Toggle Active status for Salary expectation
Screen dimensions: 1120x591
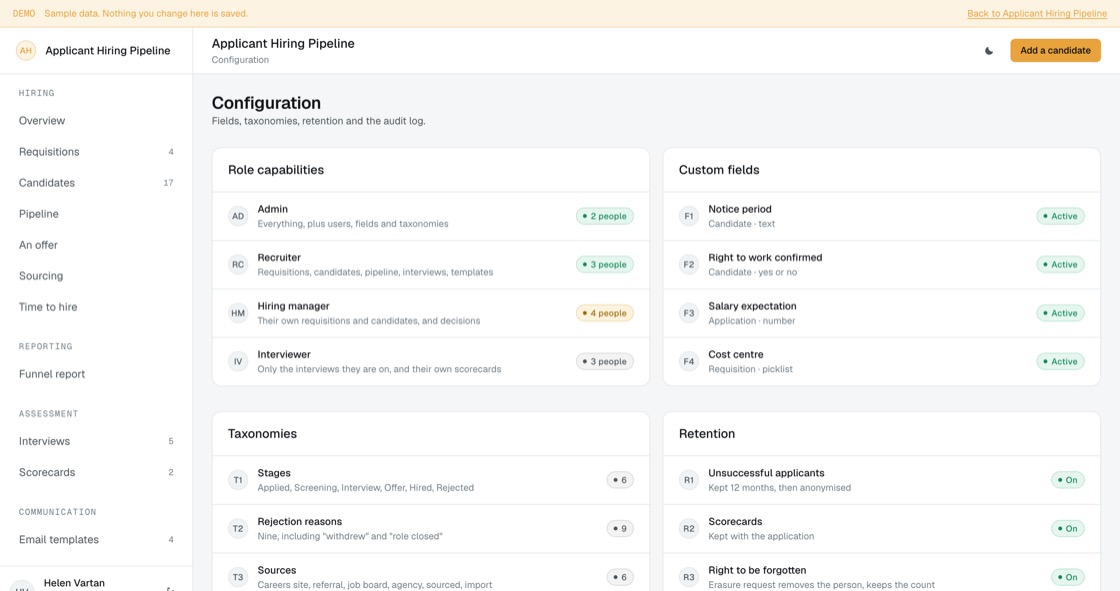(x=1060, y=313)
